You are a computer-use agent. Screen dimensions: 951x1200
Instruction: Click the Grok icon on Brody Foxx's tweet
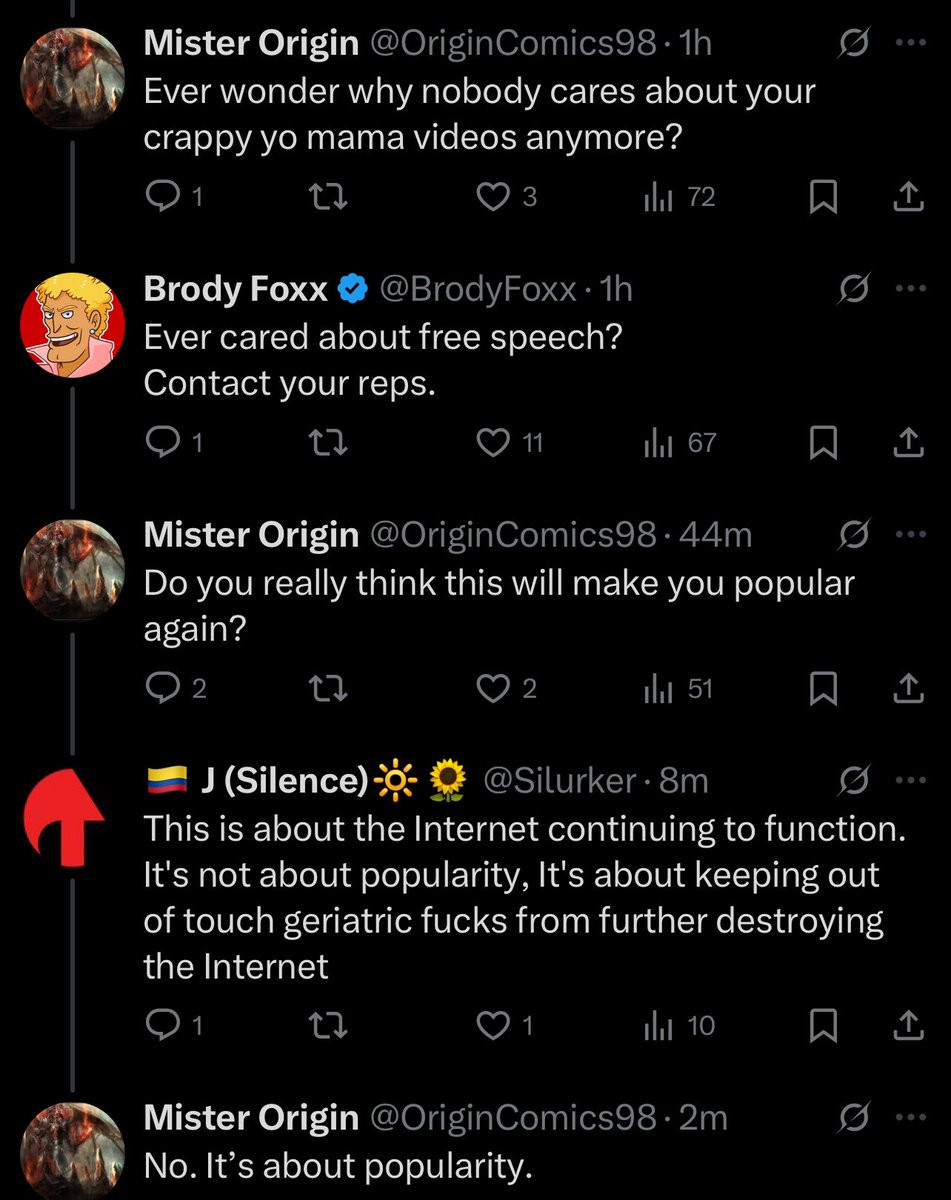coord(854,289)
